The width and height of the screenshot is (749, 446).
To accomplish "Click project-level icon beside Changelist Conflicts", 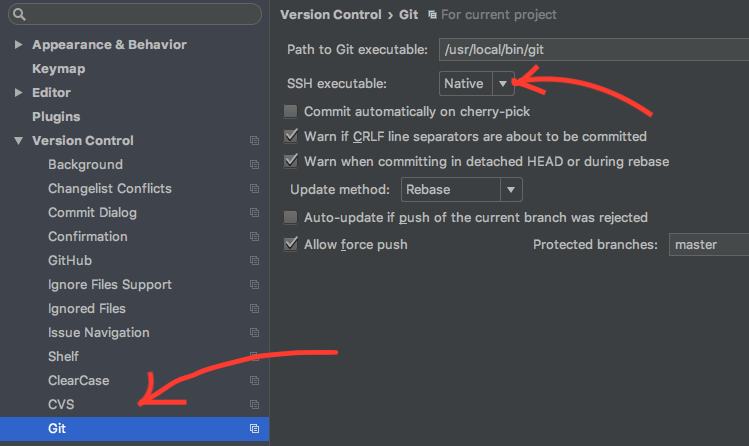I will (254, 189).
